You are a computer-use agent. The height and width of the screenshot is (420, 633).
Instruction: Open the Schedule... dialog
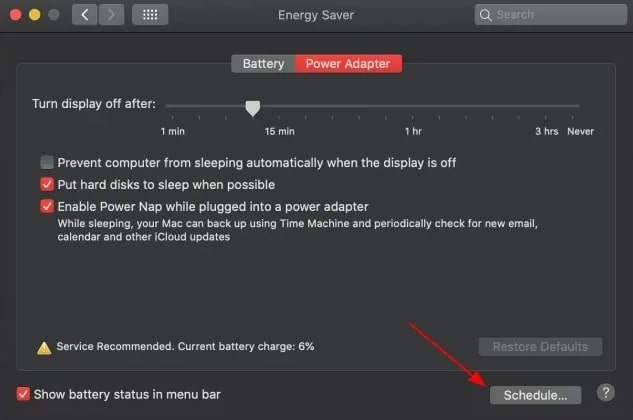click(536, 395)
